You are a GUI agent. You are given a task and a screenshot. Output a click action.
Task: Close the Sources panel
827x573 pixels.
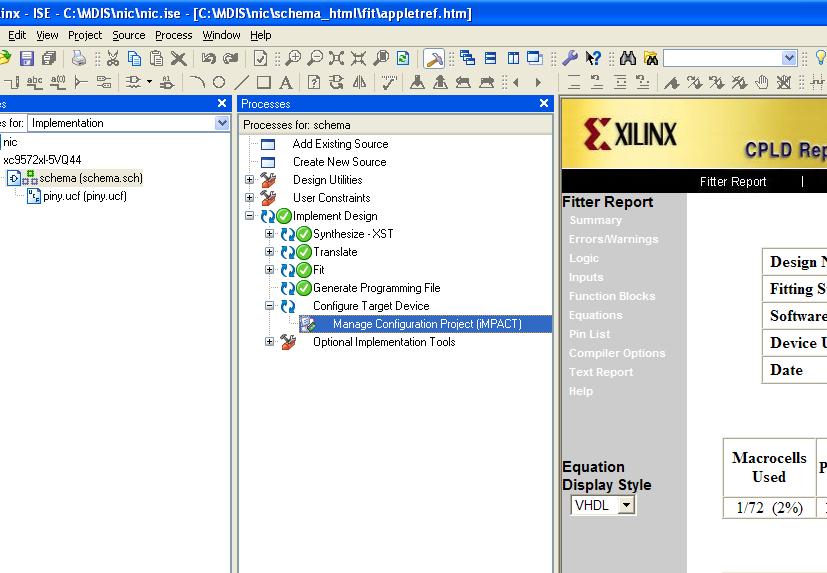(222, 103)
